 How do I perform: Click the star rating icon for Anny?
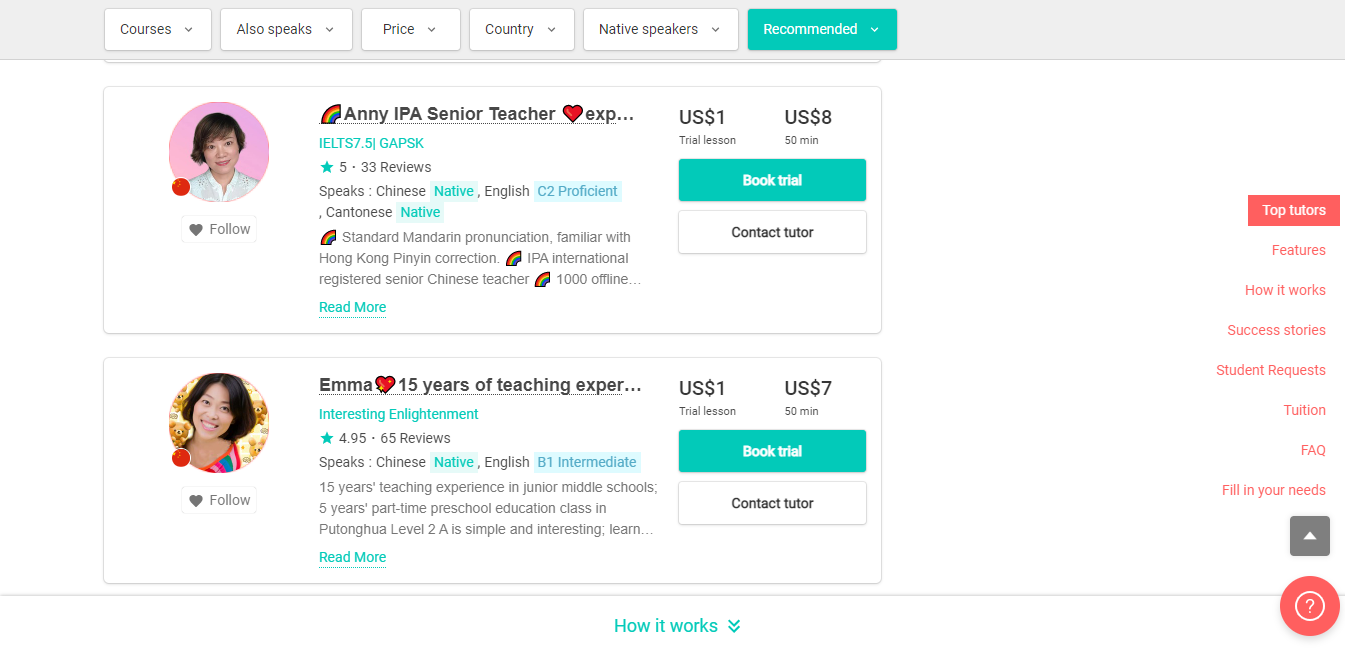click(x=326, y=167)
